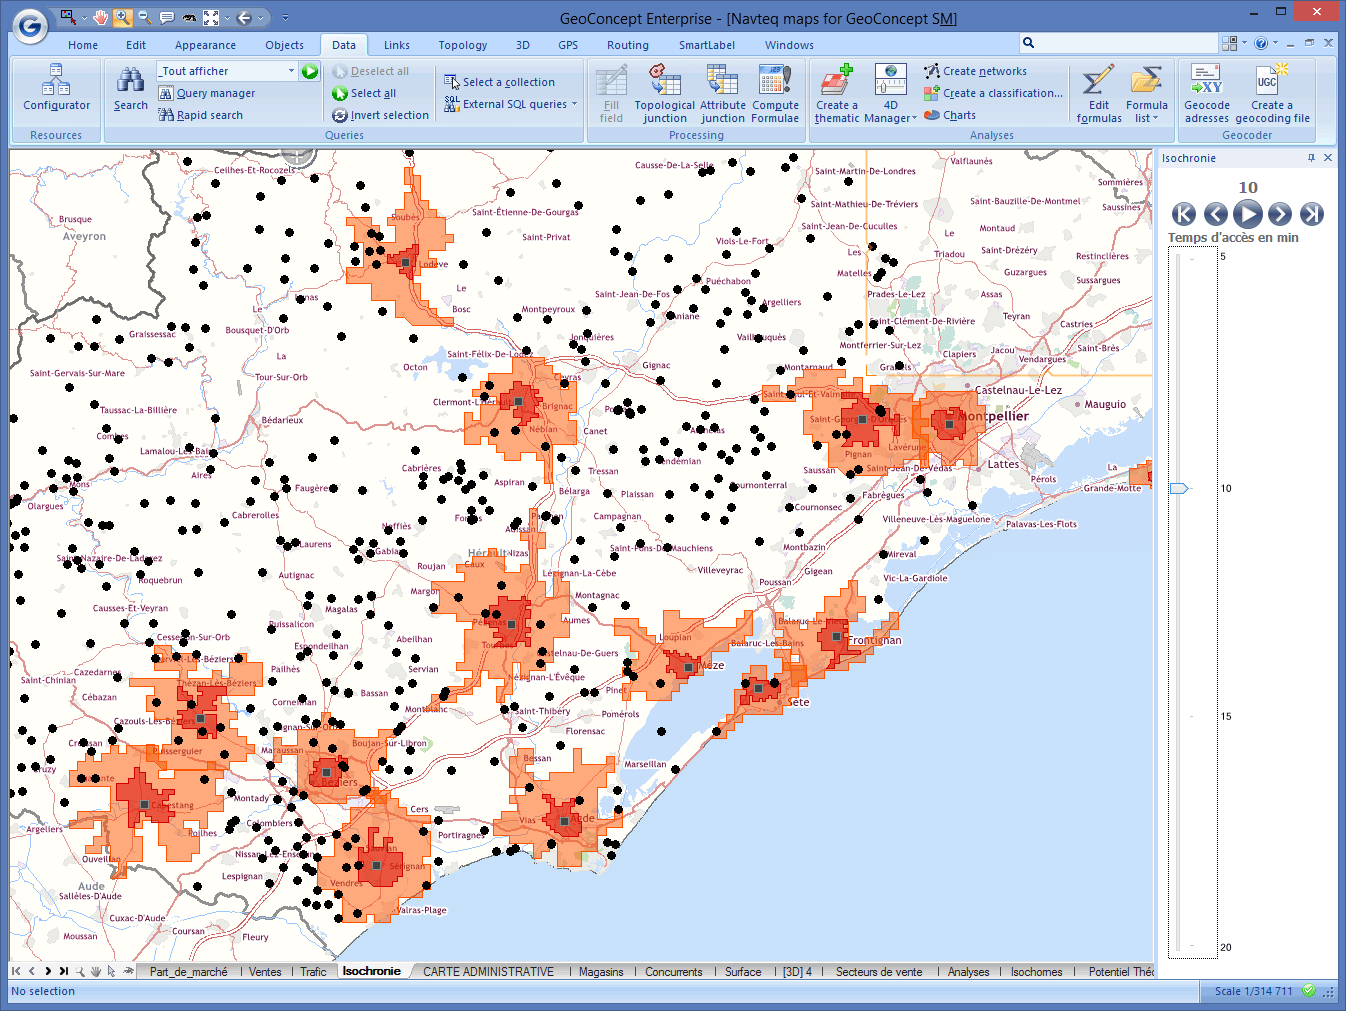
Task: Jump to first isochrone step
Action: (x=1184, y=213)
